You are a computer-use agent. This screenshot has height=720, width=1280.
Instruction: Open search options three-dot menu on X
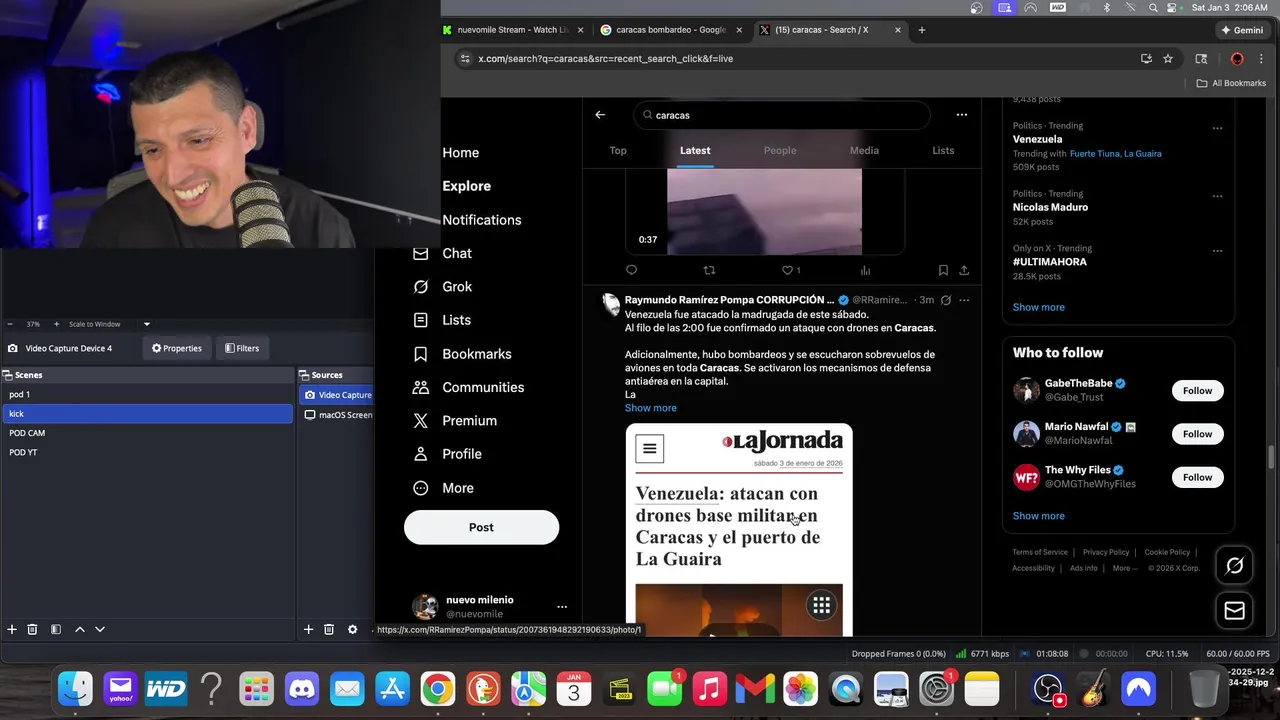point(961,115)
